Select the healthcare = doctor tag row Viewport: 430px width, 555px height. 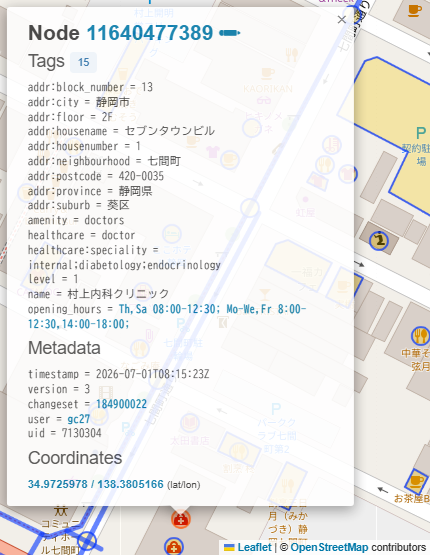click(81, 235)
